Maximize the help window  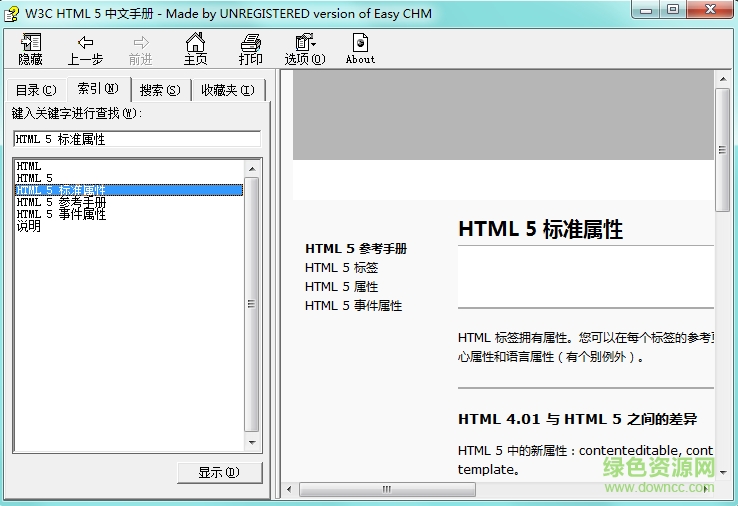point(673,9)
